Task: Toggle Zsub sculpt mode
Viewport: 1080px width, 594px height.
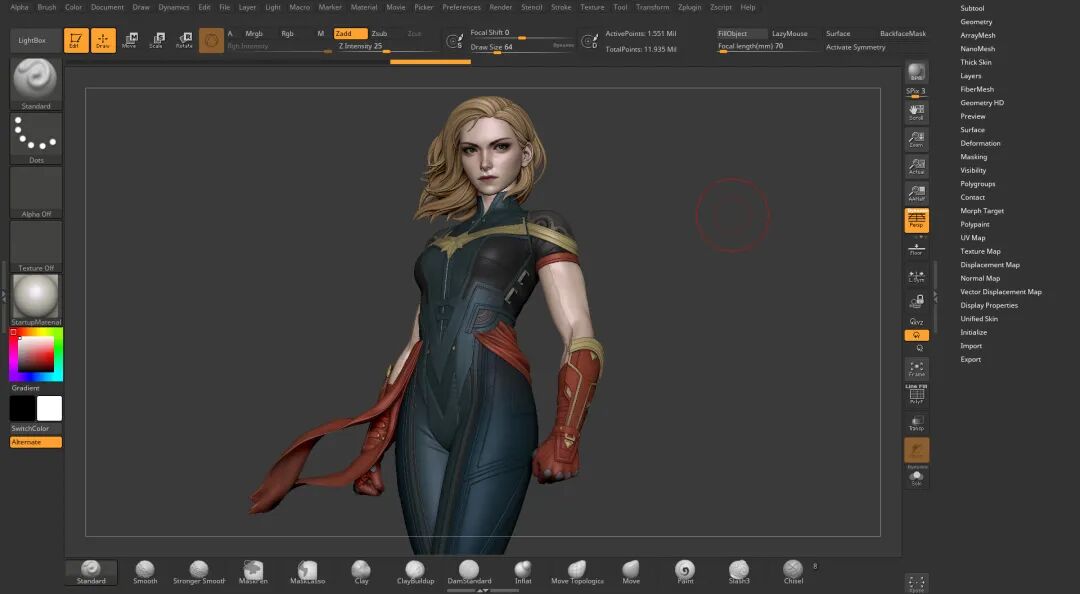Action: [x=380, y=33]
